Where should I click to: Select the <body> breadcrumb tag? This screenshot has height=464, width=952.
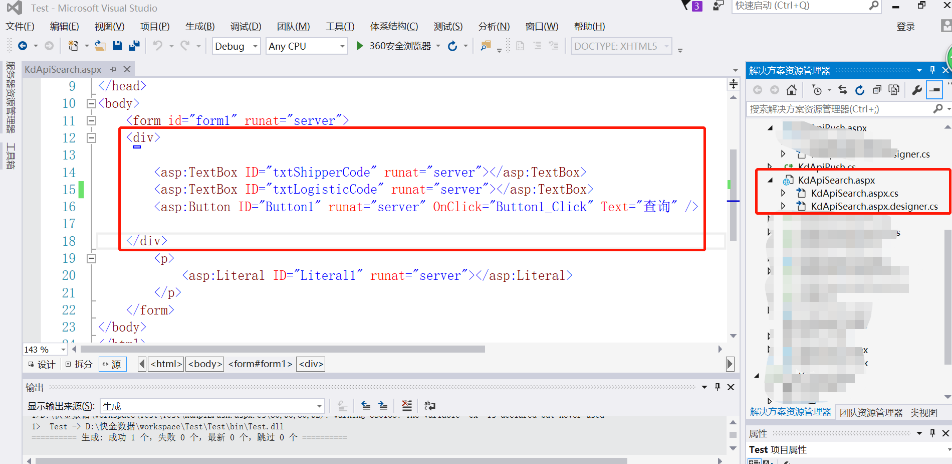pyautogui.click(x=205, y=364)
